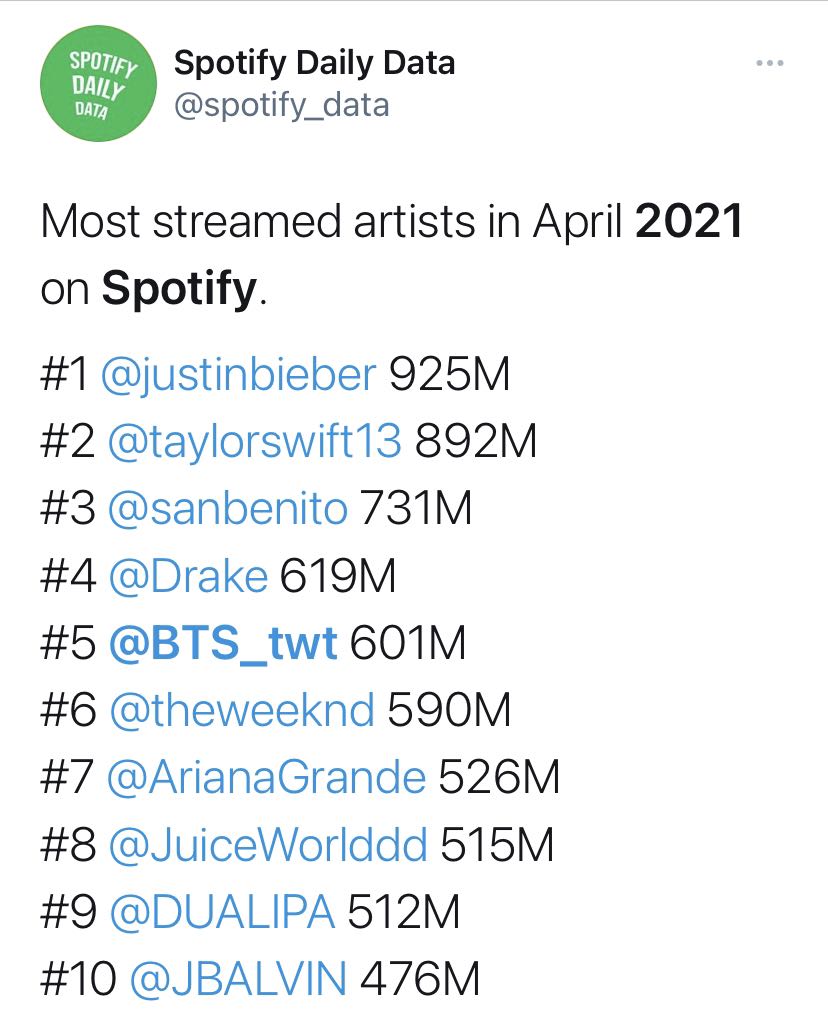Viewport: 828px width, 1027px height.
Task: Open the three-dot more options menu
Action: (x=770, y=64)
